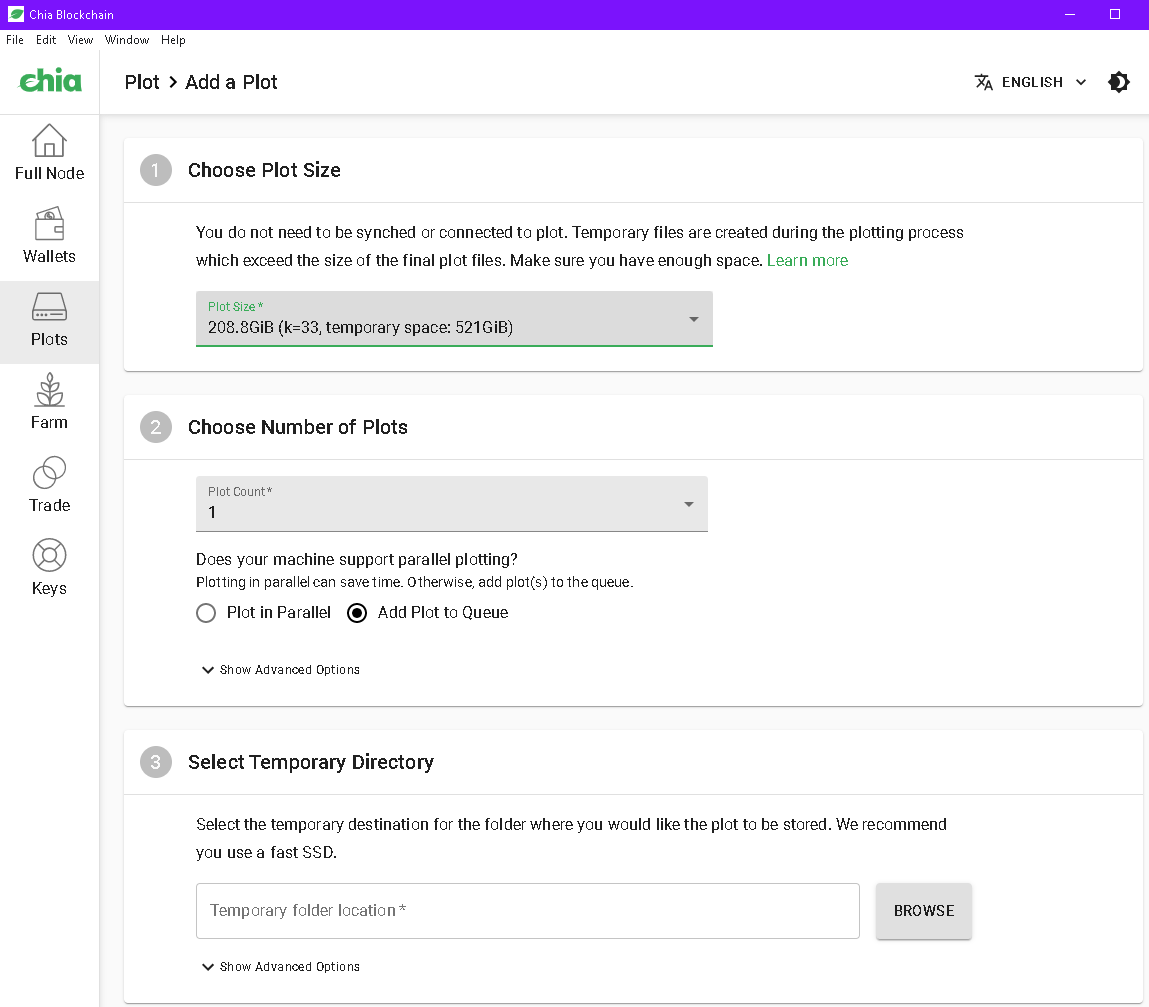This screenshot has height=1007, width=1149.
Task: Click the Chia logo
Action: point(49,82)
